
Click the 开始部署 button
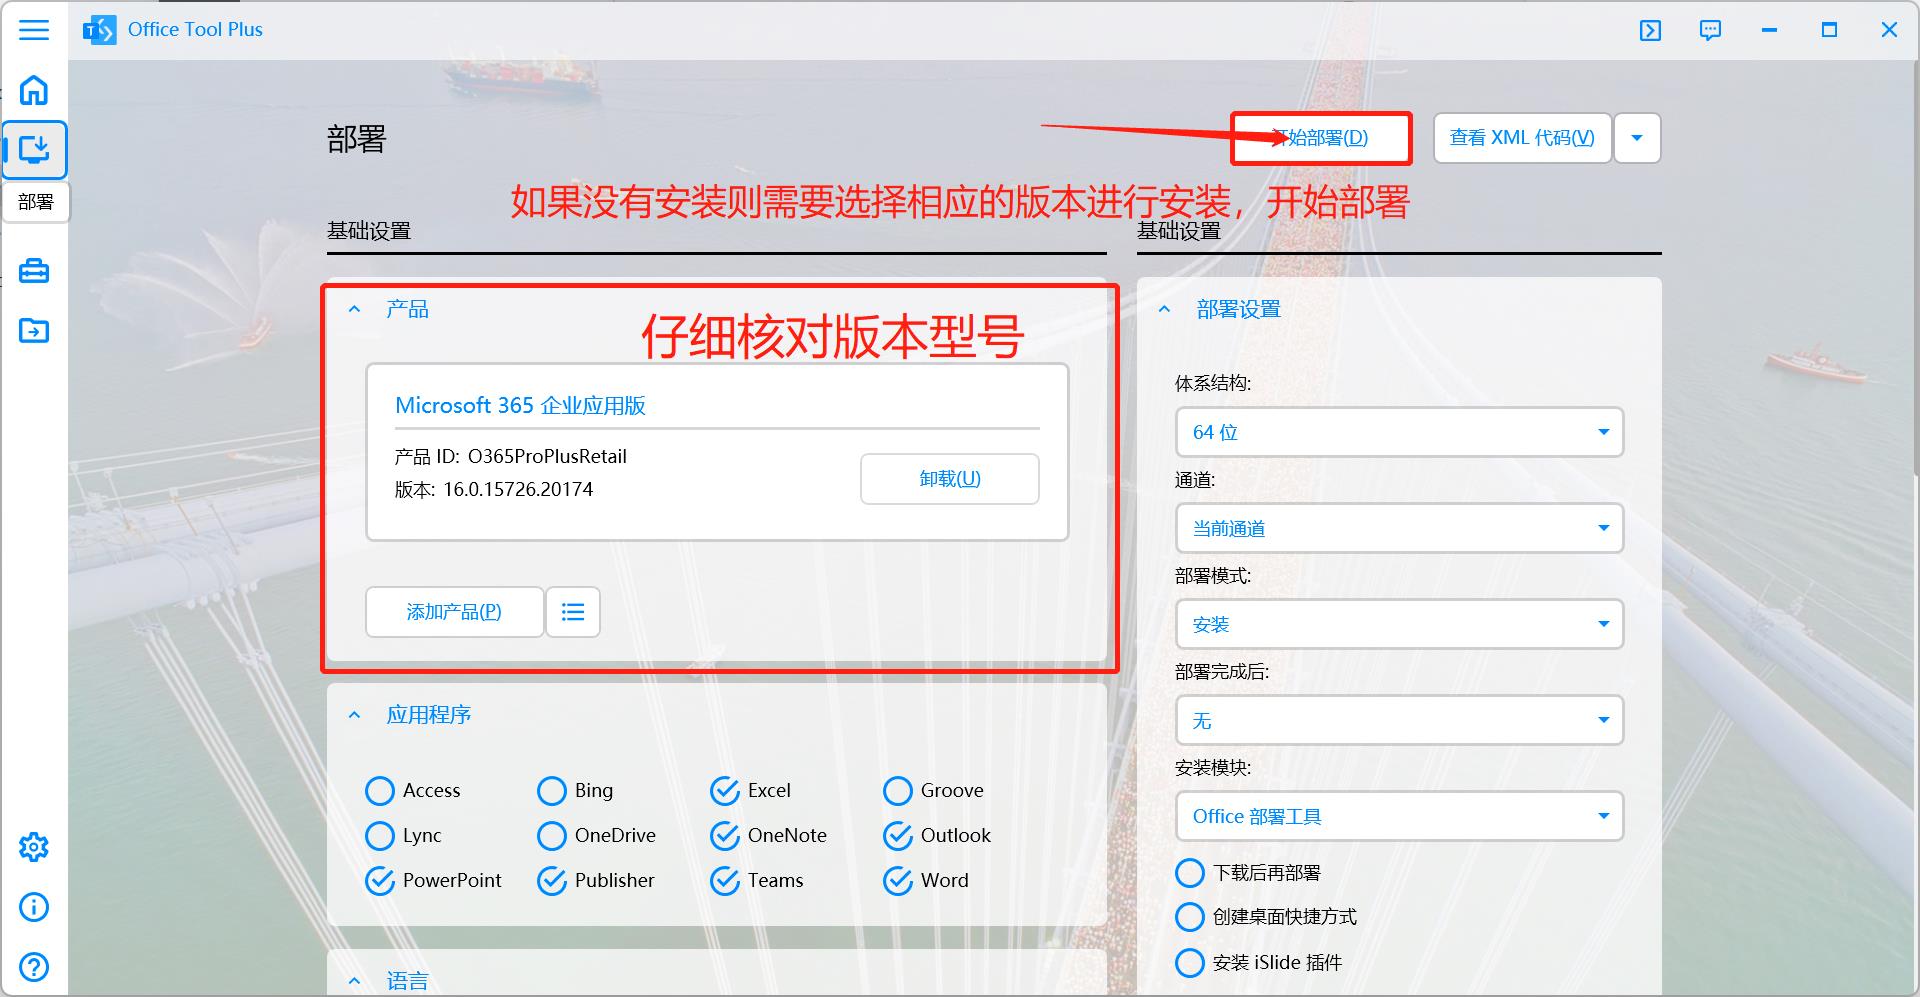[1321, 138]
